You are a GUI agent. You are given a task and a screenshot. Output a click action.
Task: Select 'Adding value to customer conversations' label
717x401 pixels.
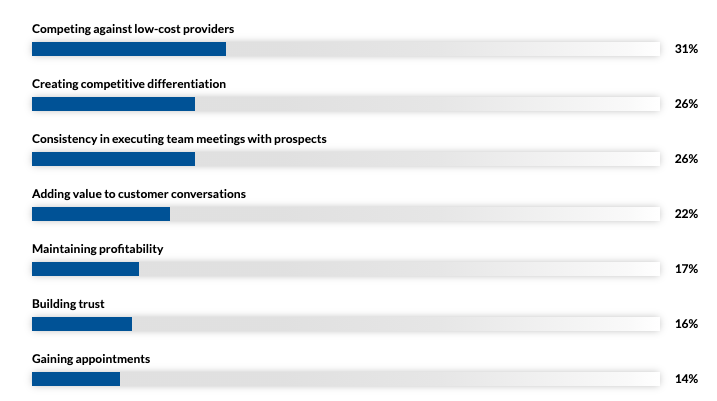(x=139, y=194)
